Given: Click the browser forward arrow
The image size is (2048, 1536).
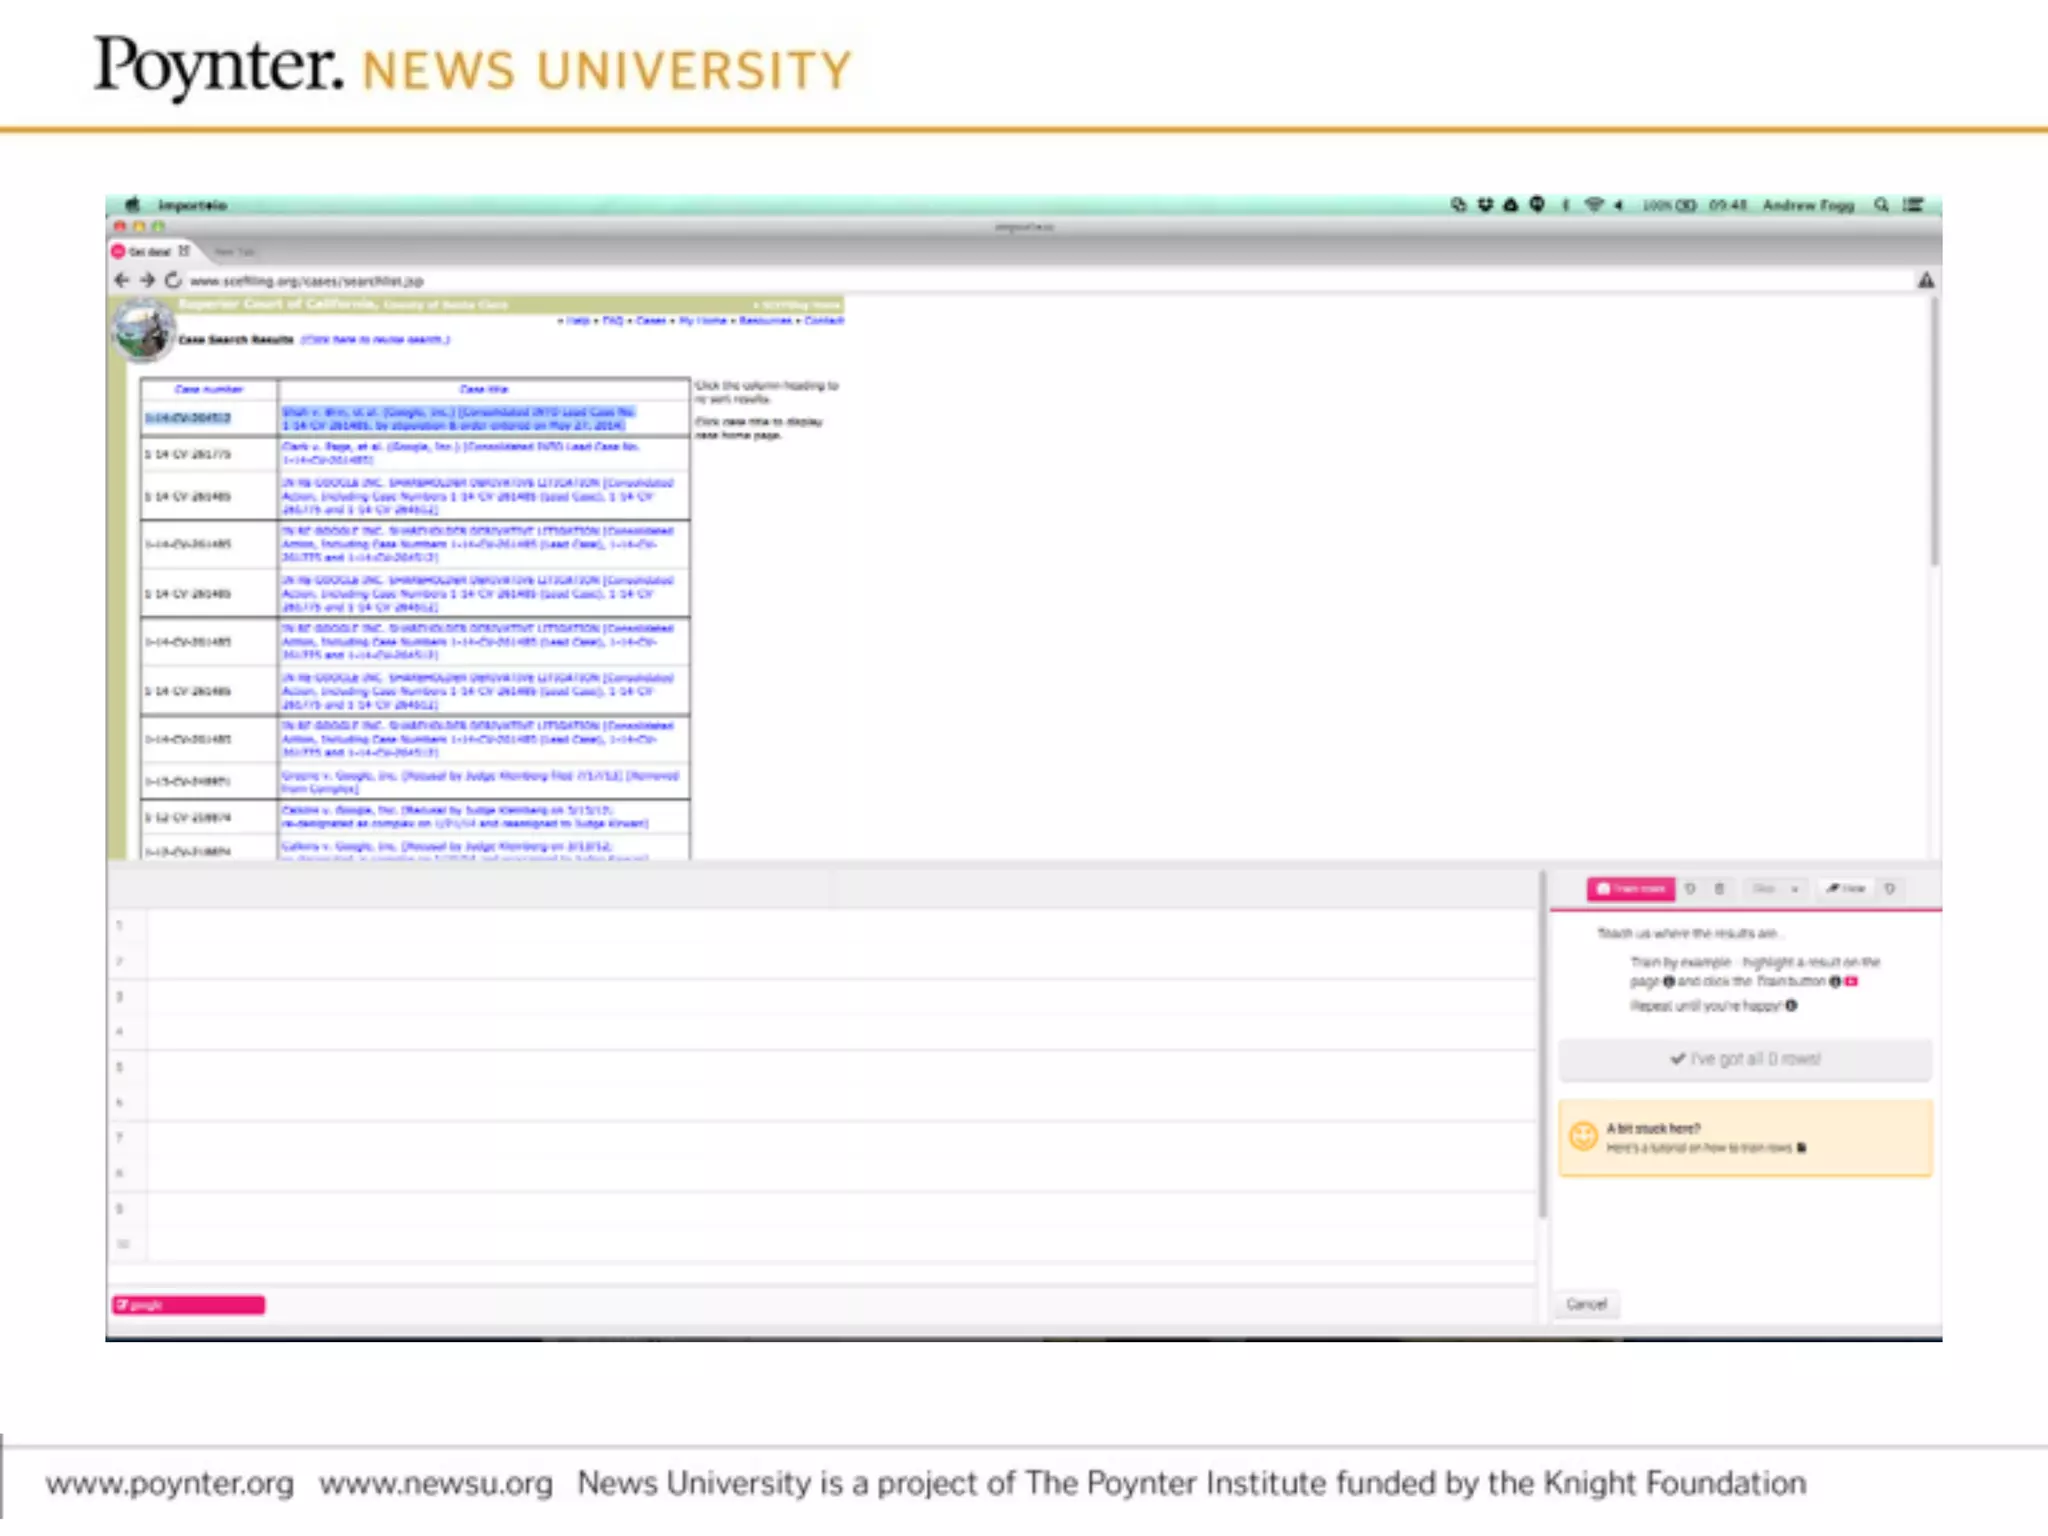Looking at the screenshot, I should pyautogui.click(x=148, y=280).
